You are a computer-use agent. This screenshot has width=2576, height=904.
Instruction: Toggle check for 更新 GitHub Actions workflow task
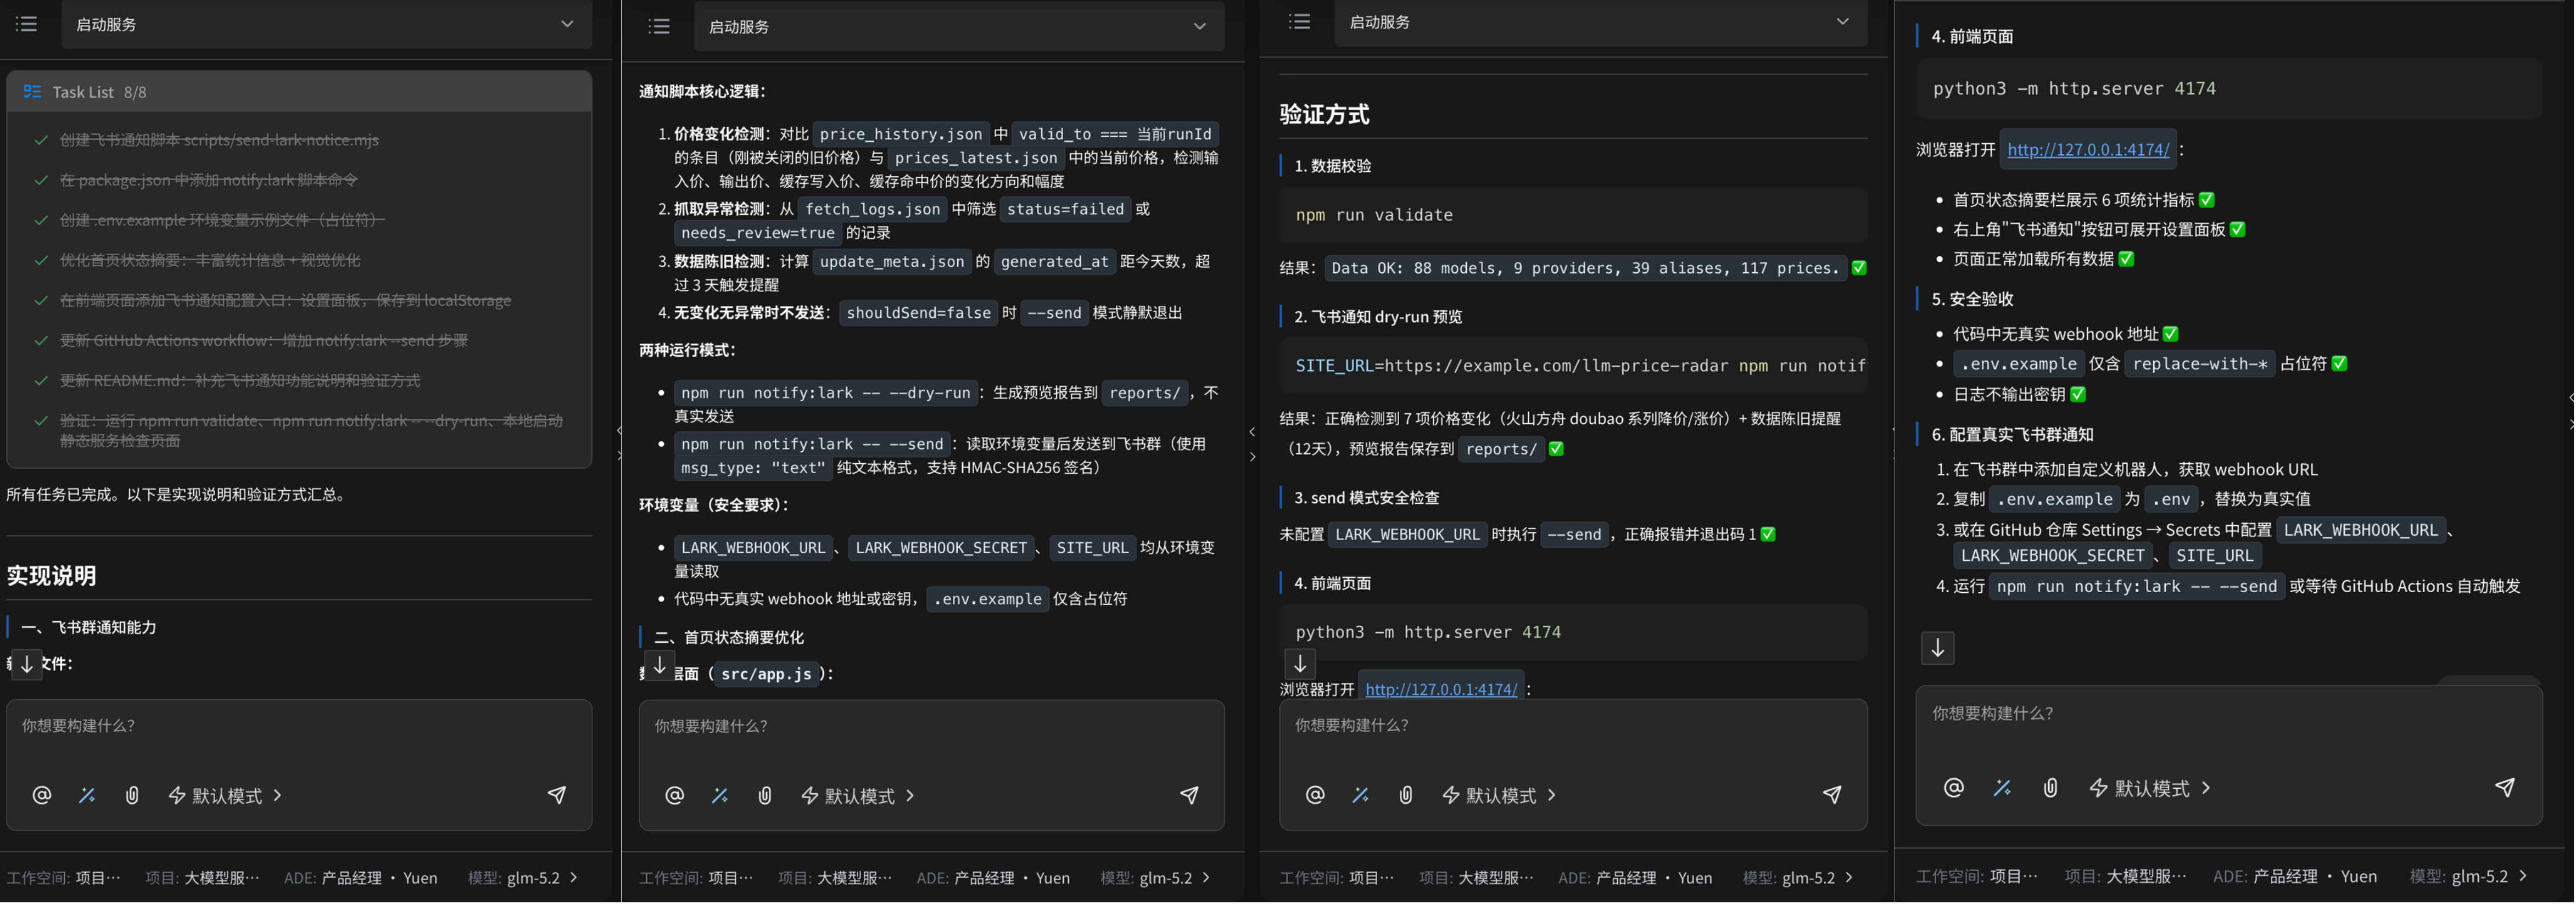(41, 340)
